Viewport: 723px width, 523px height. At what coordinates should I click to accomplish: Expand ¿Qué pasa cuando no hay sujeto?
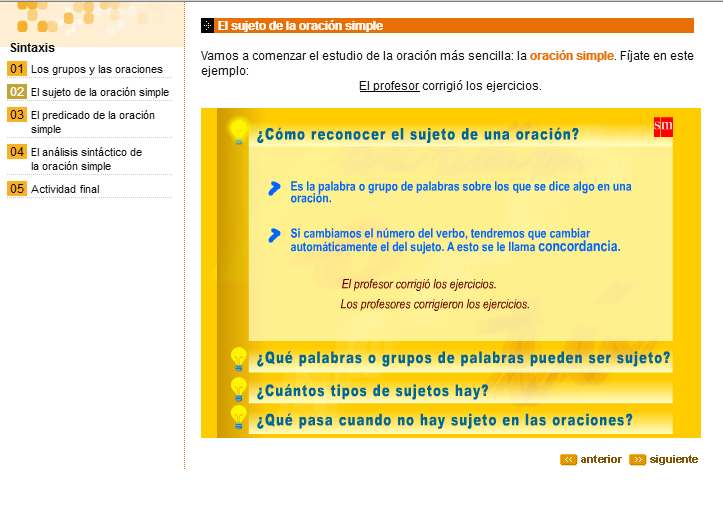click(444, 420)
